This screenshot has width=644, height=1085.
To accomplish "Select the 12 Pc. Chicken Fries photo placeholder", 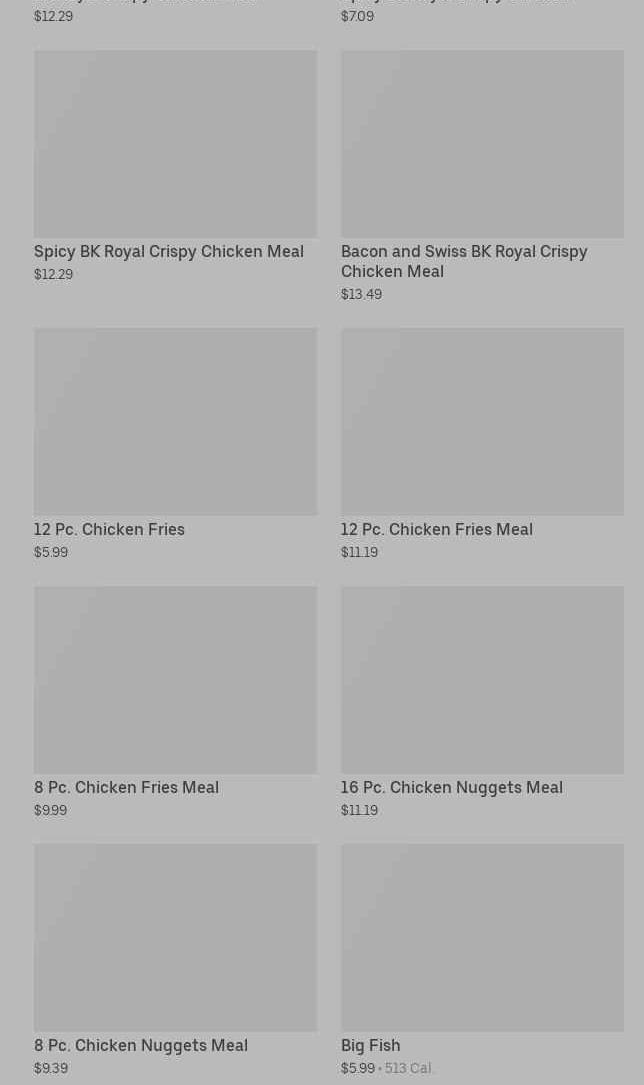I will click(x=175, y=421).
